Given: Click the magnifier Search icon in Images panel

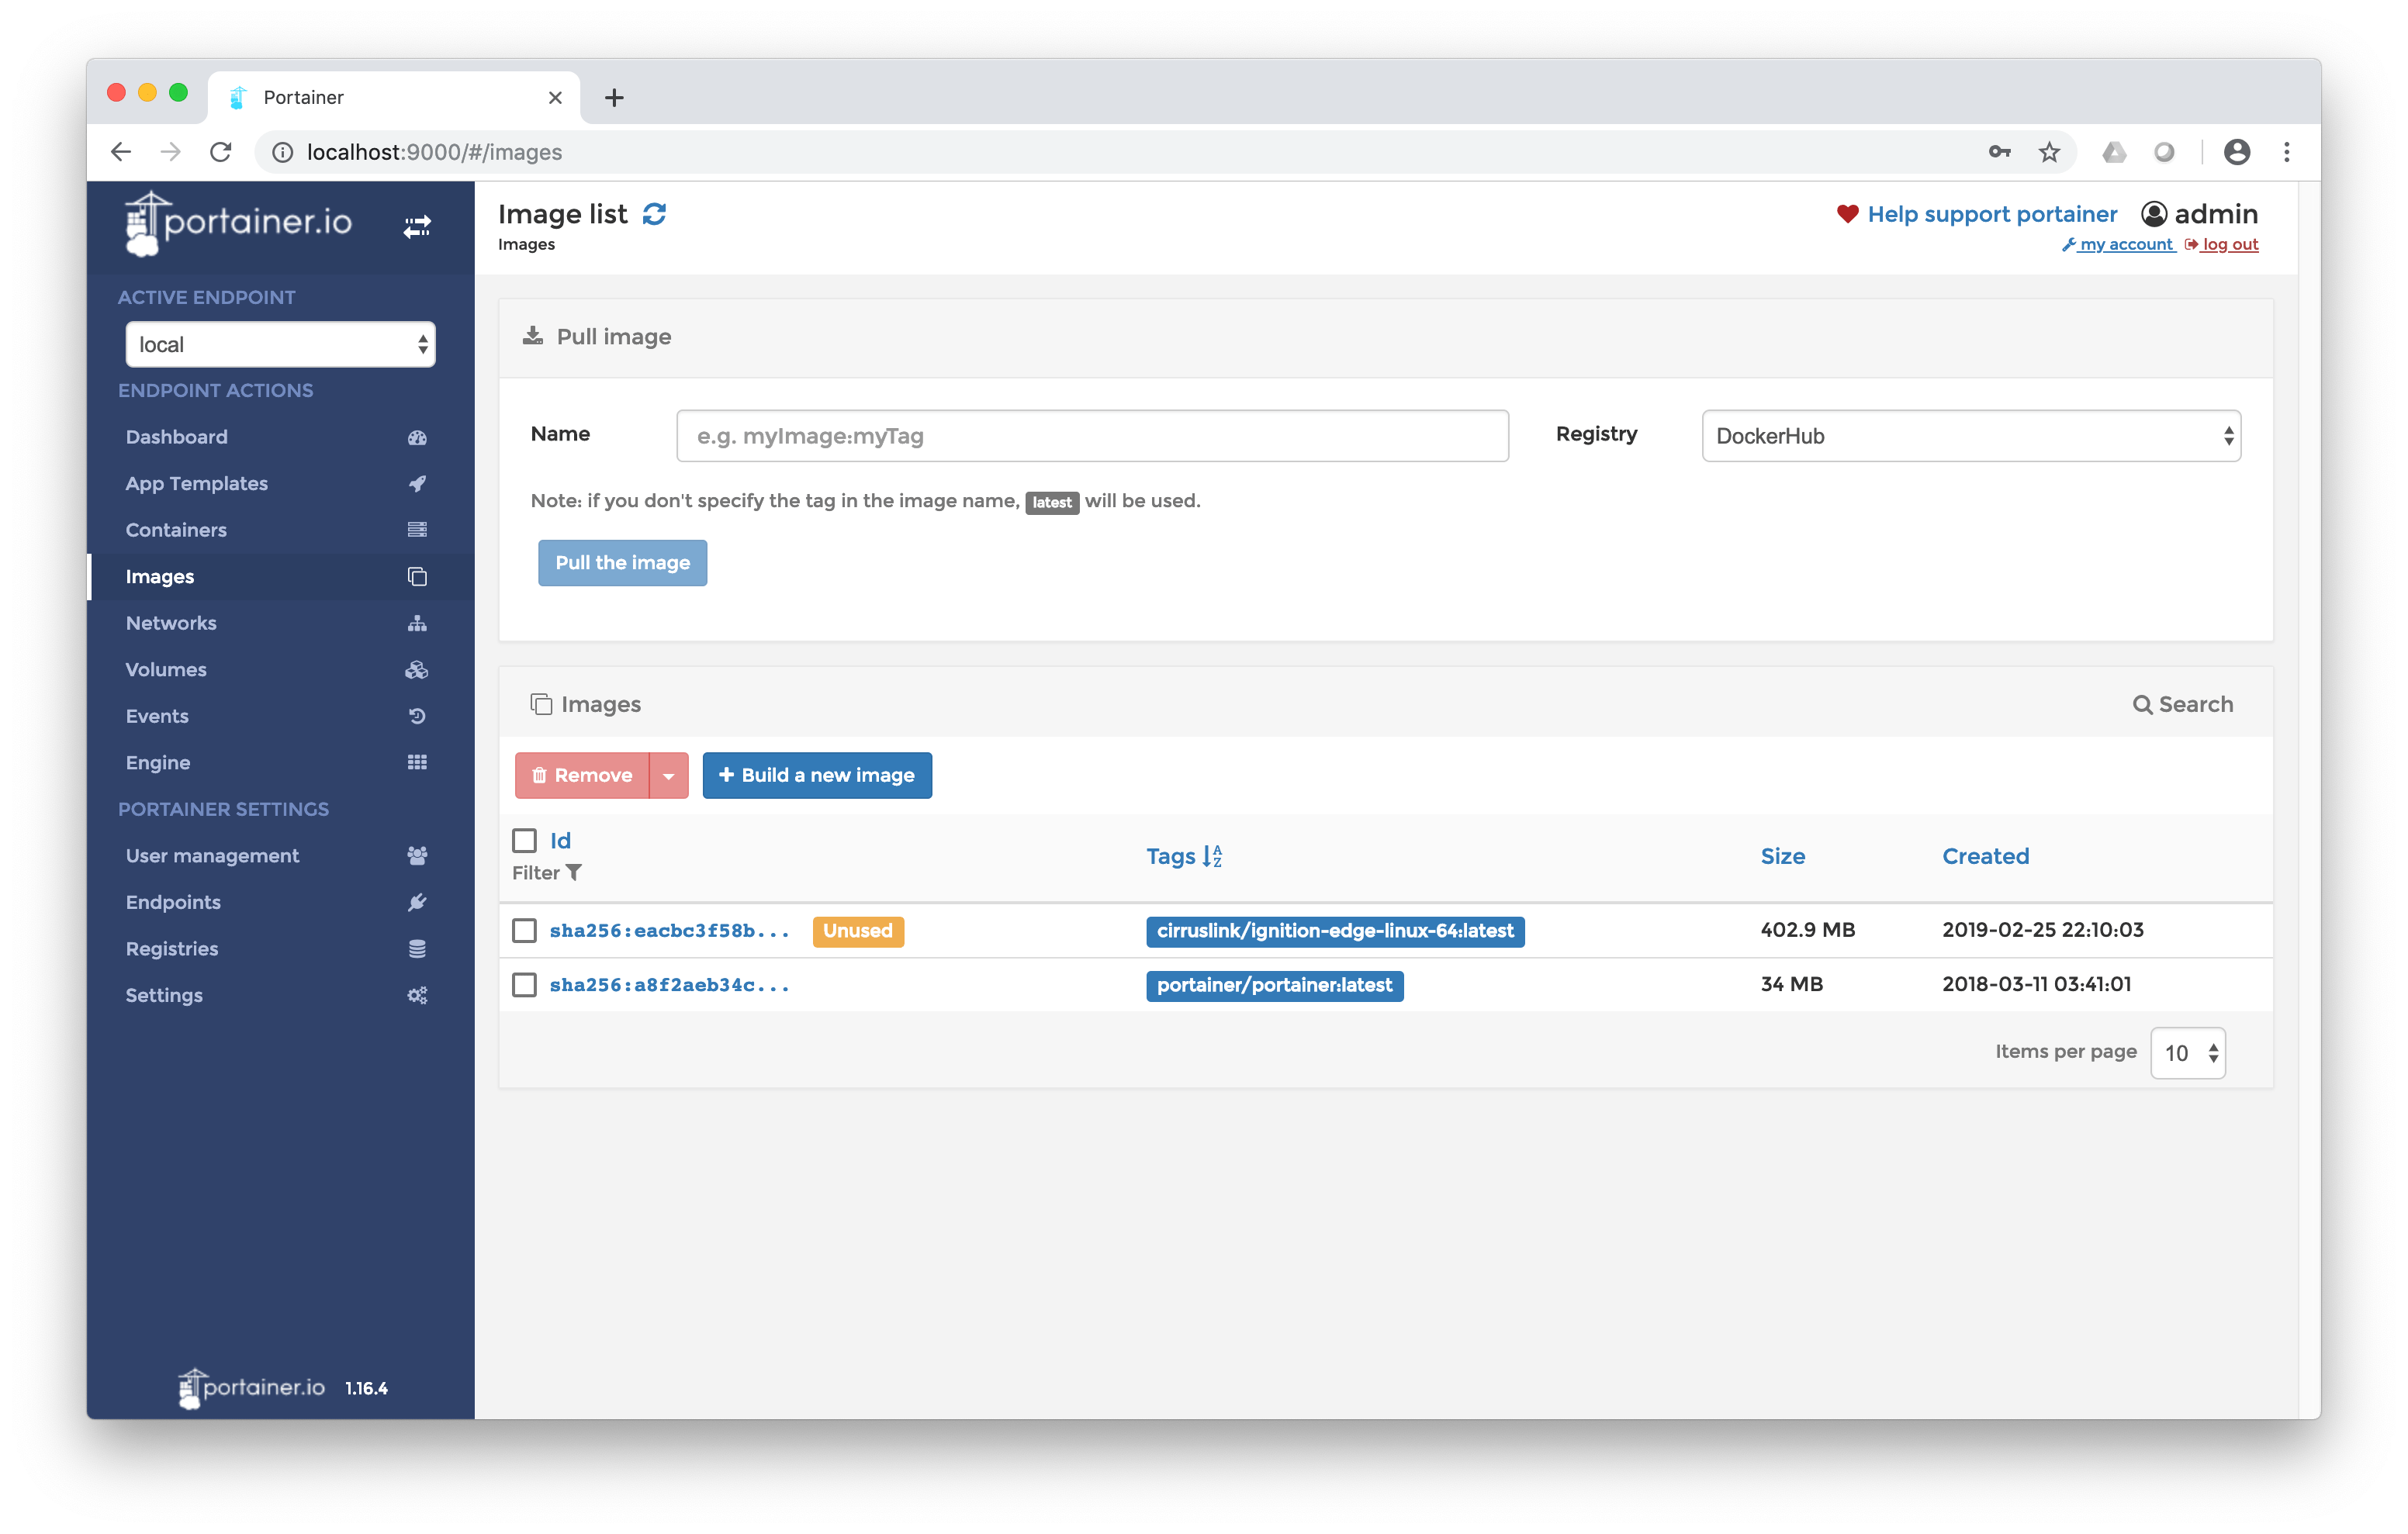Looking at the screenshot, I should [2142, 705].
